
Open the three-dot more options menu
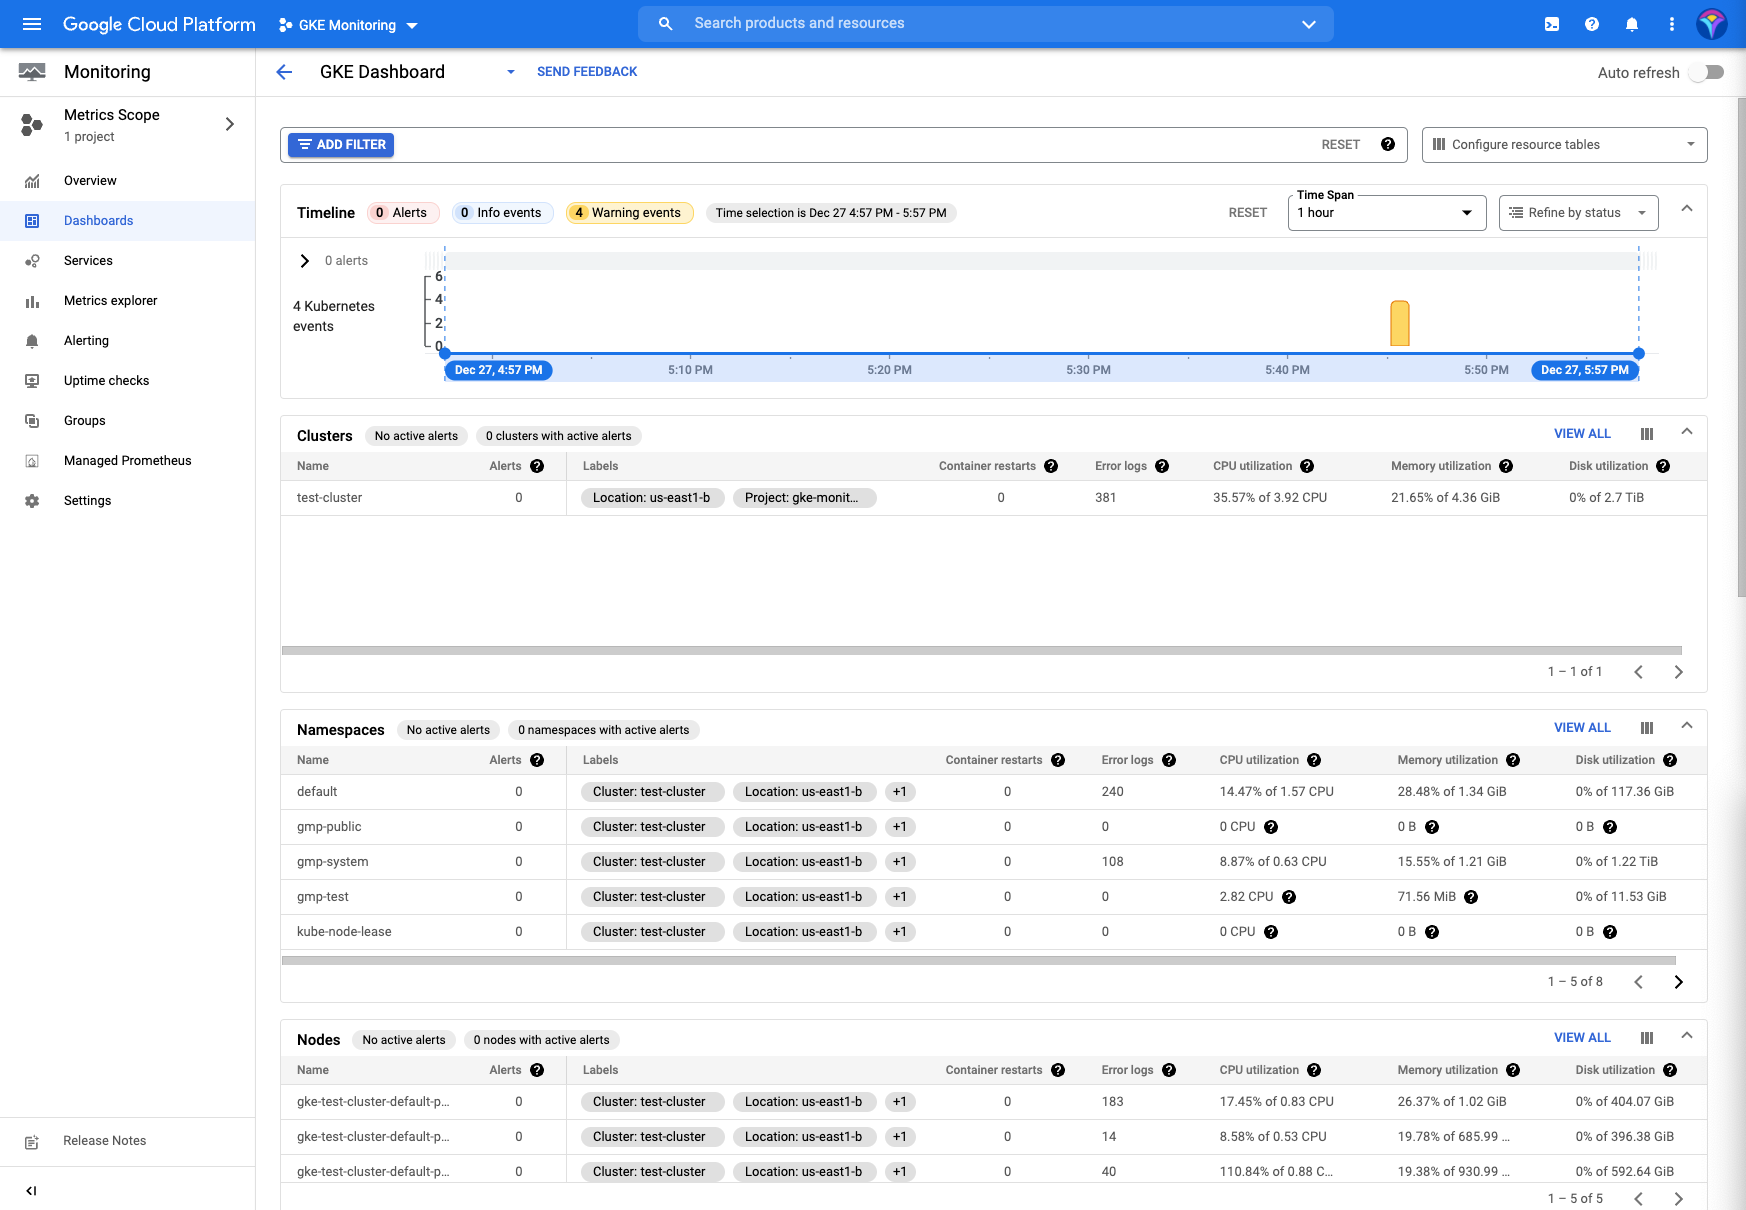[1672, 24]
